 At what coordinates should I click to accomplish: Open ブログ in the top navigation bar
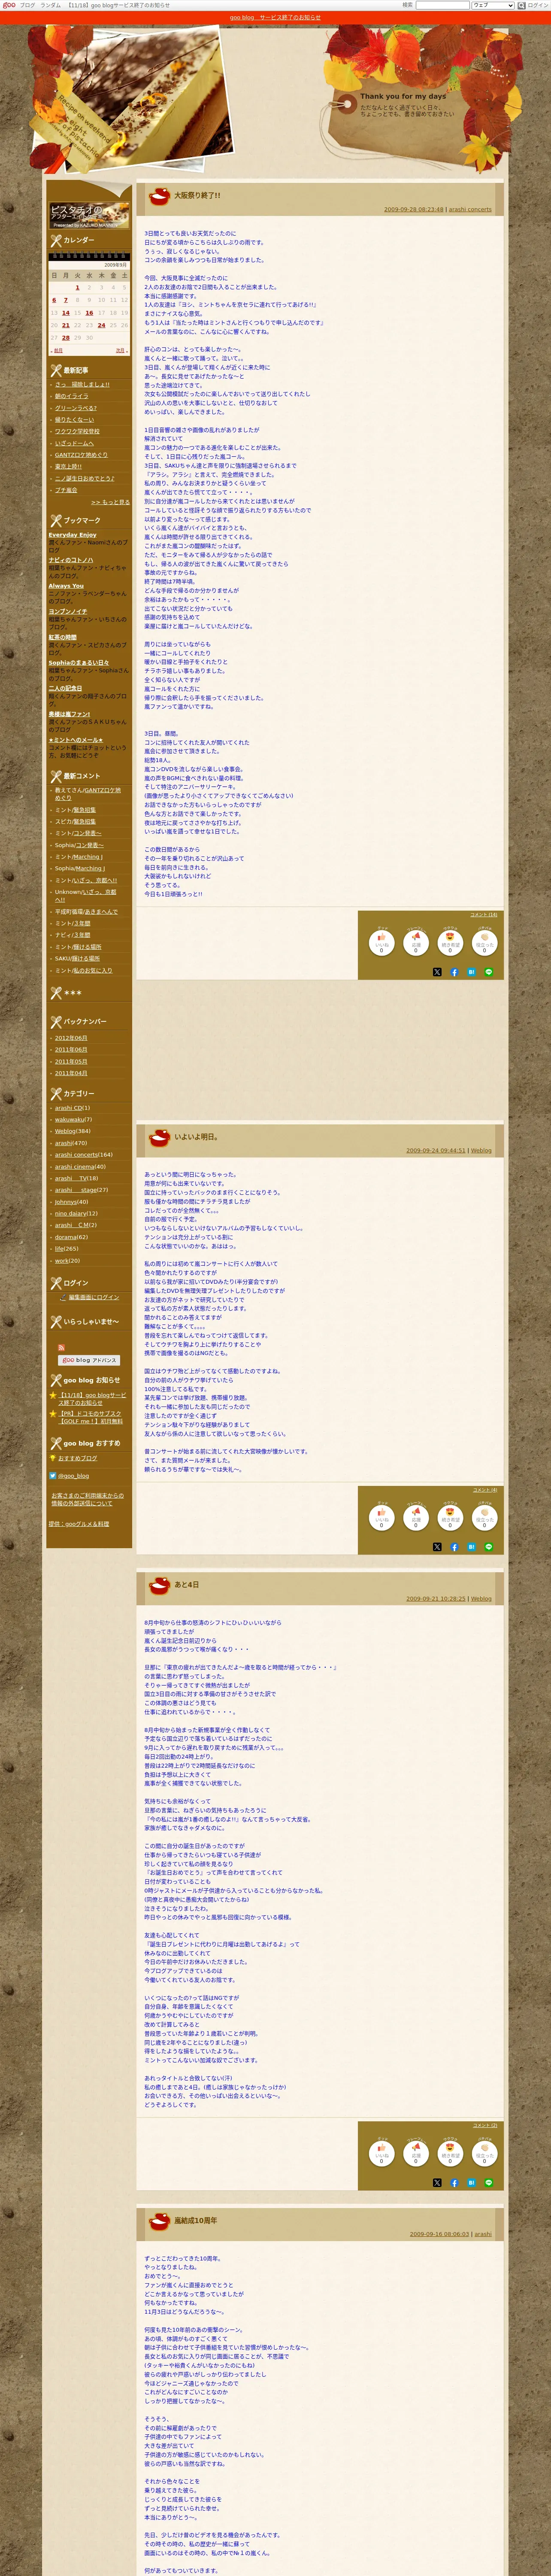click(x=27, y=5)
